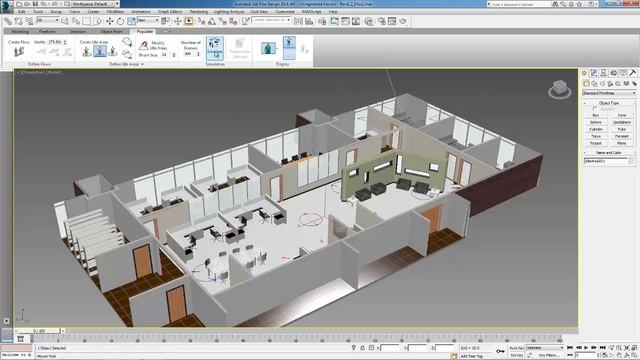The height and width of the screenshot is (360, 640).
Task: Toggle the AutoGrid checkbox
Action: tap(595, 109)
